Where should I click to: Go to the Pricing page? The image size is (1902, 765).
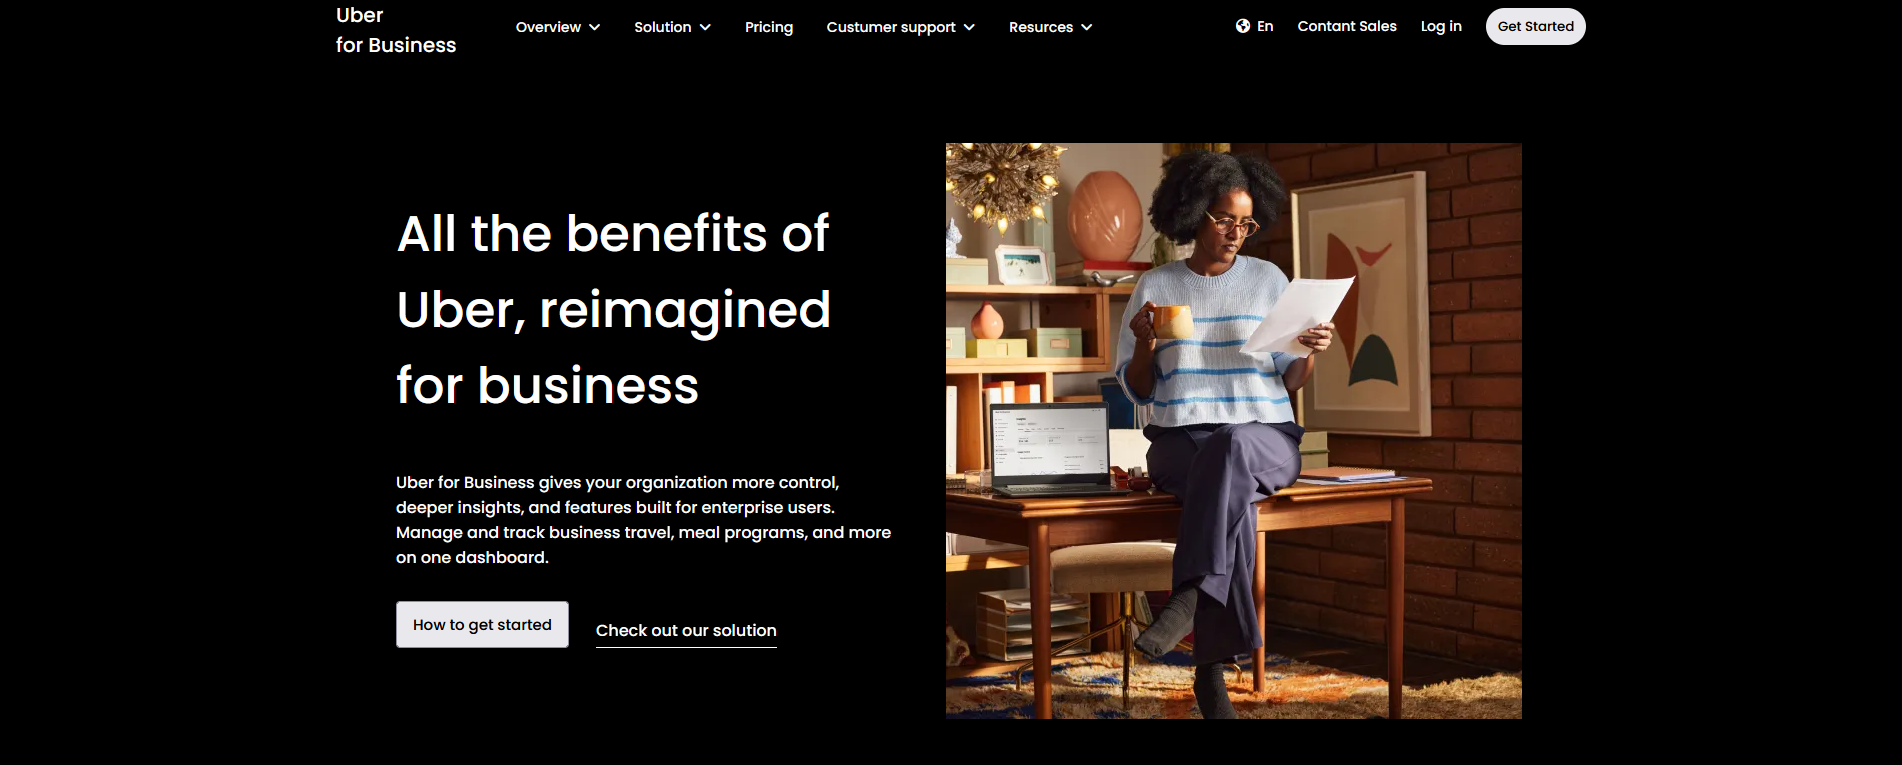[x=769, y=27]
